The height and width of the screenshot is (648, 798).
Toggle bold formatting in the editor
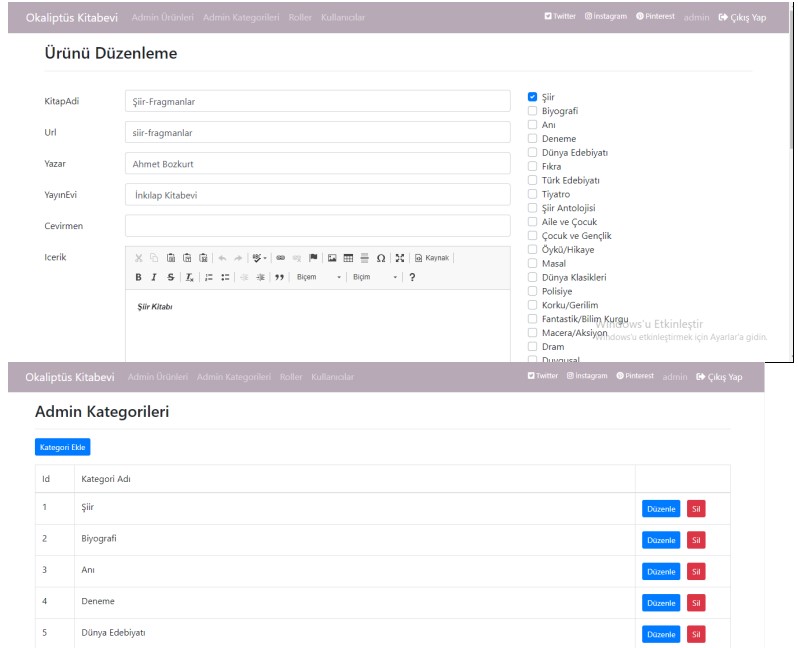click(x=138, y=277)
